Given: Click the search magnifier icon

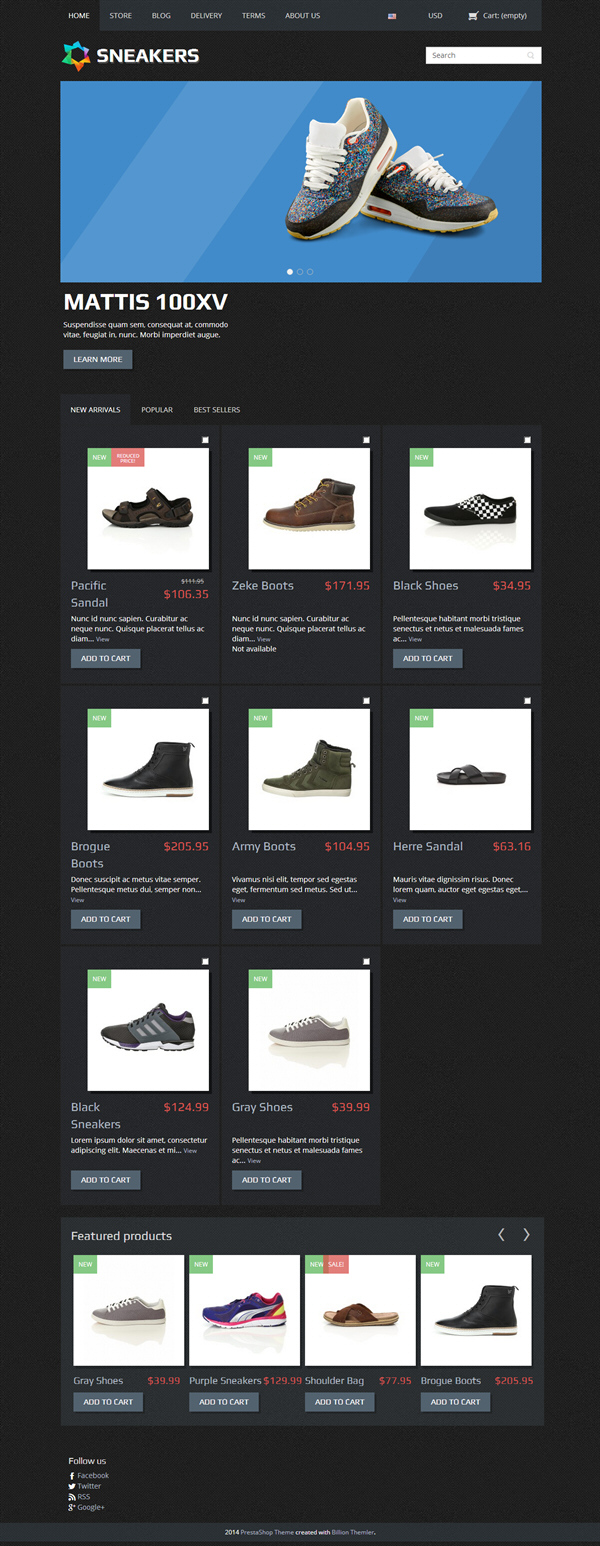Looking at the screenshot, I should [531, 56].
